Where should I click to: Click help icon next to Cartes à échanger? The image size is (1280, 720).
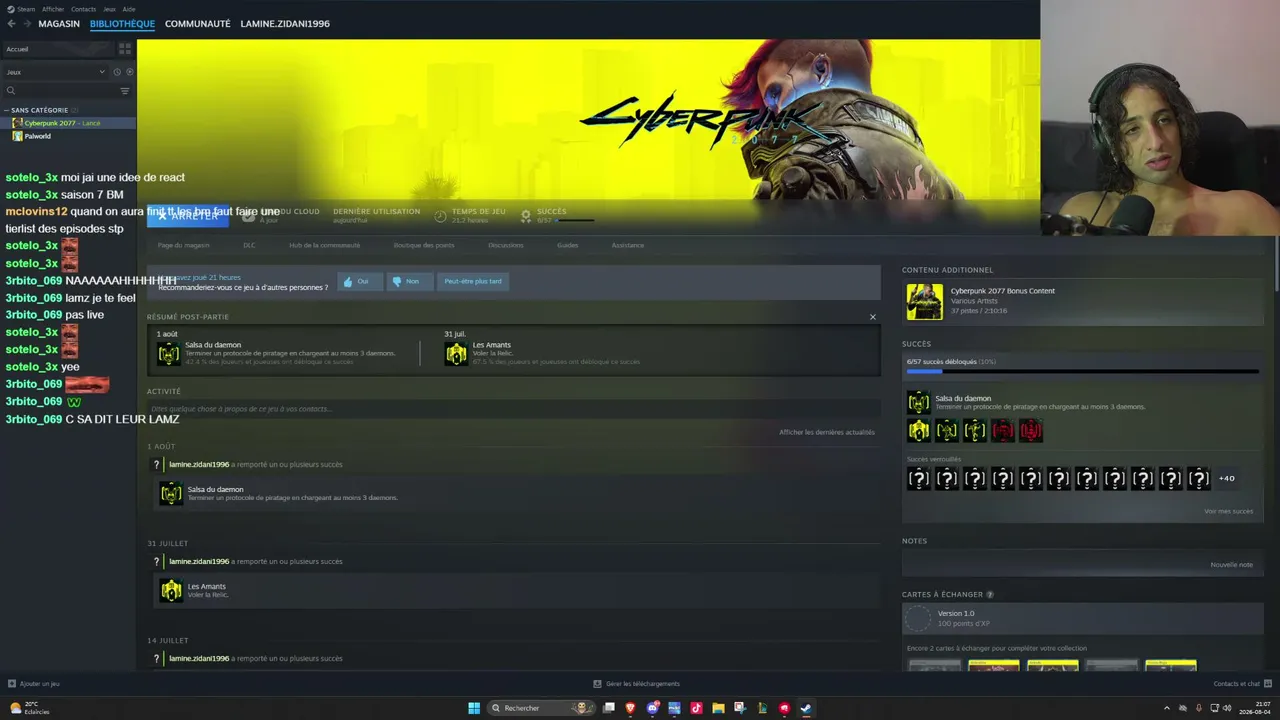click(x=990, y=595)
